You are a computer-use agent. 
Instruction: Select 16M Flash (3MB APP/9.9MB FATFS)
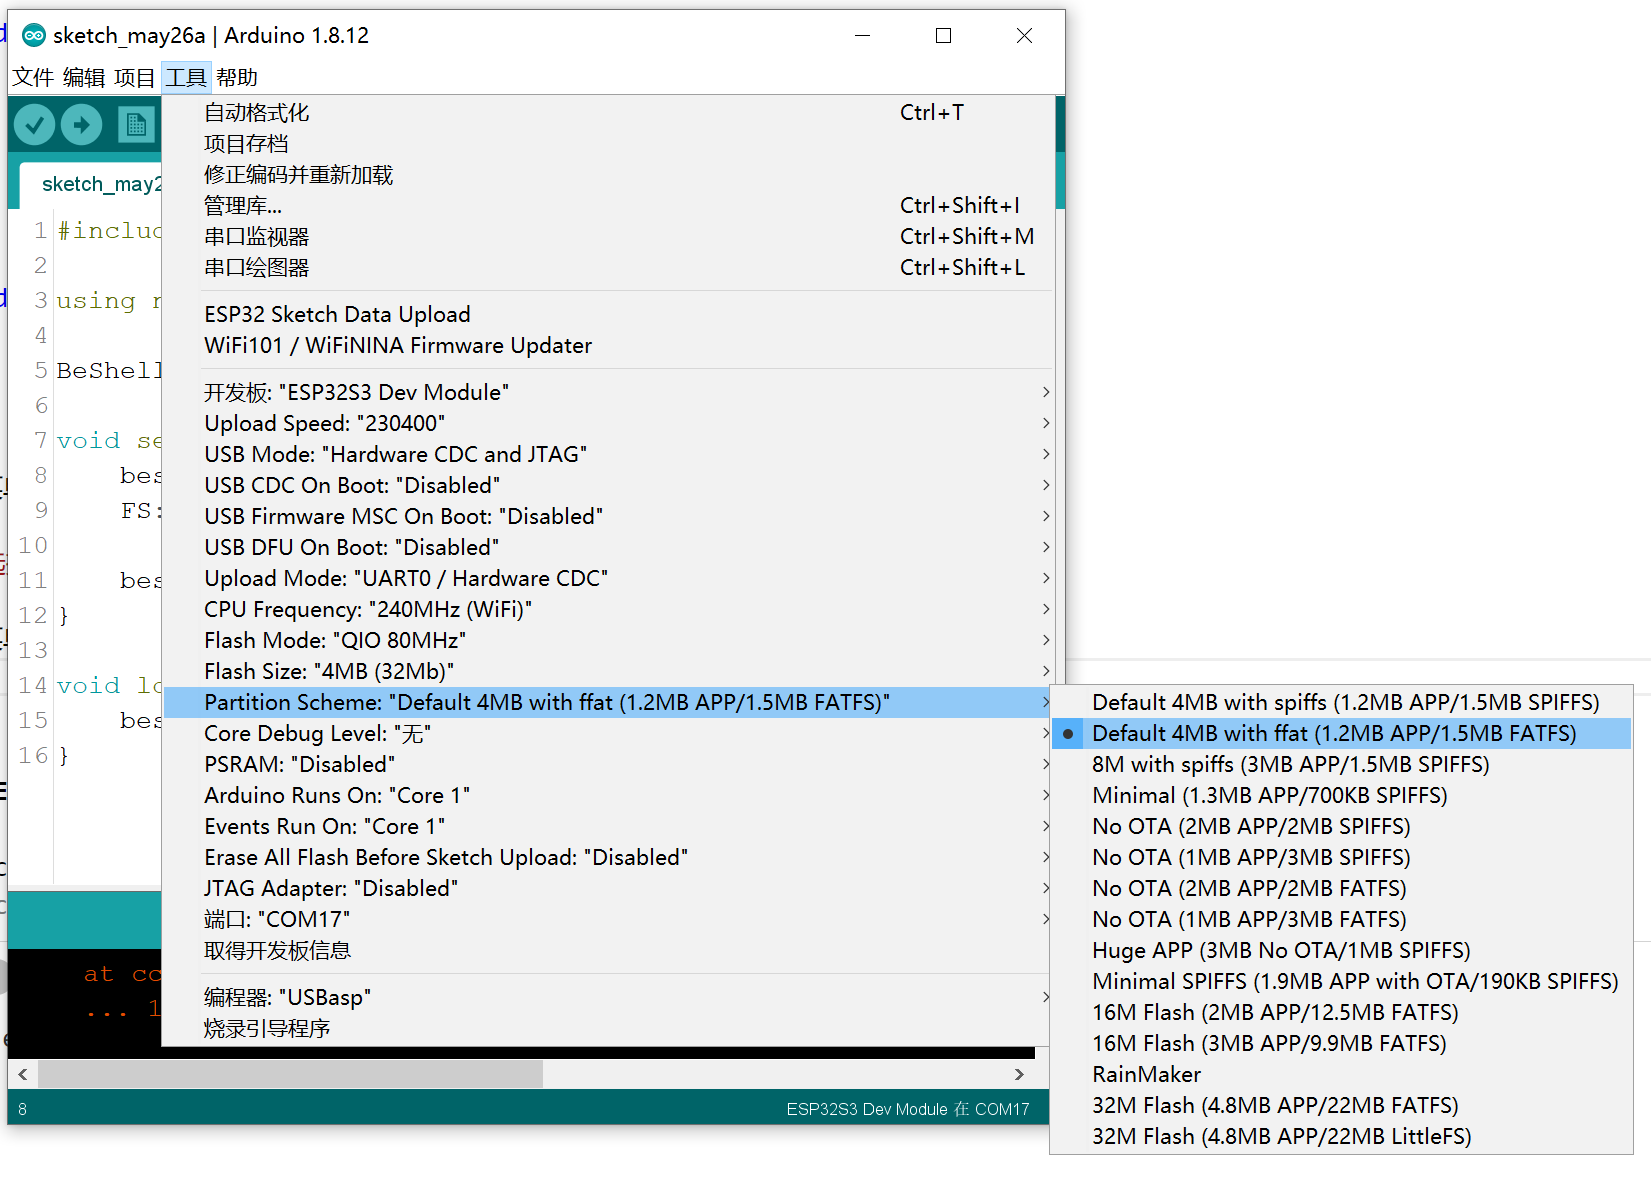point(1341,1044)
